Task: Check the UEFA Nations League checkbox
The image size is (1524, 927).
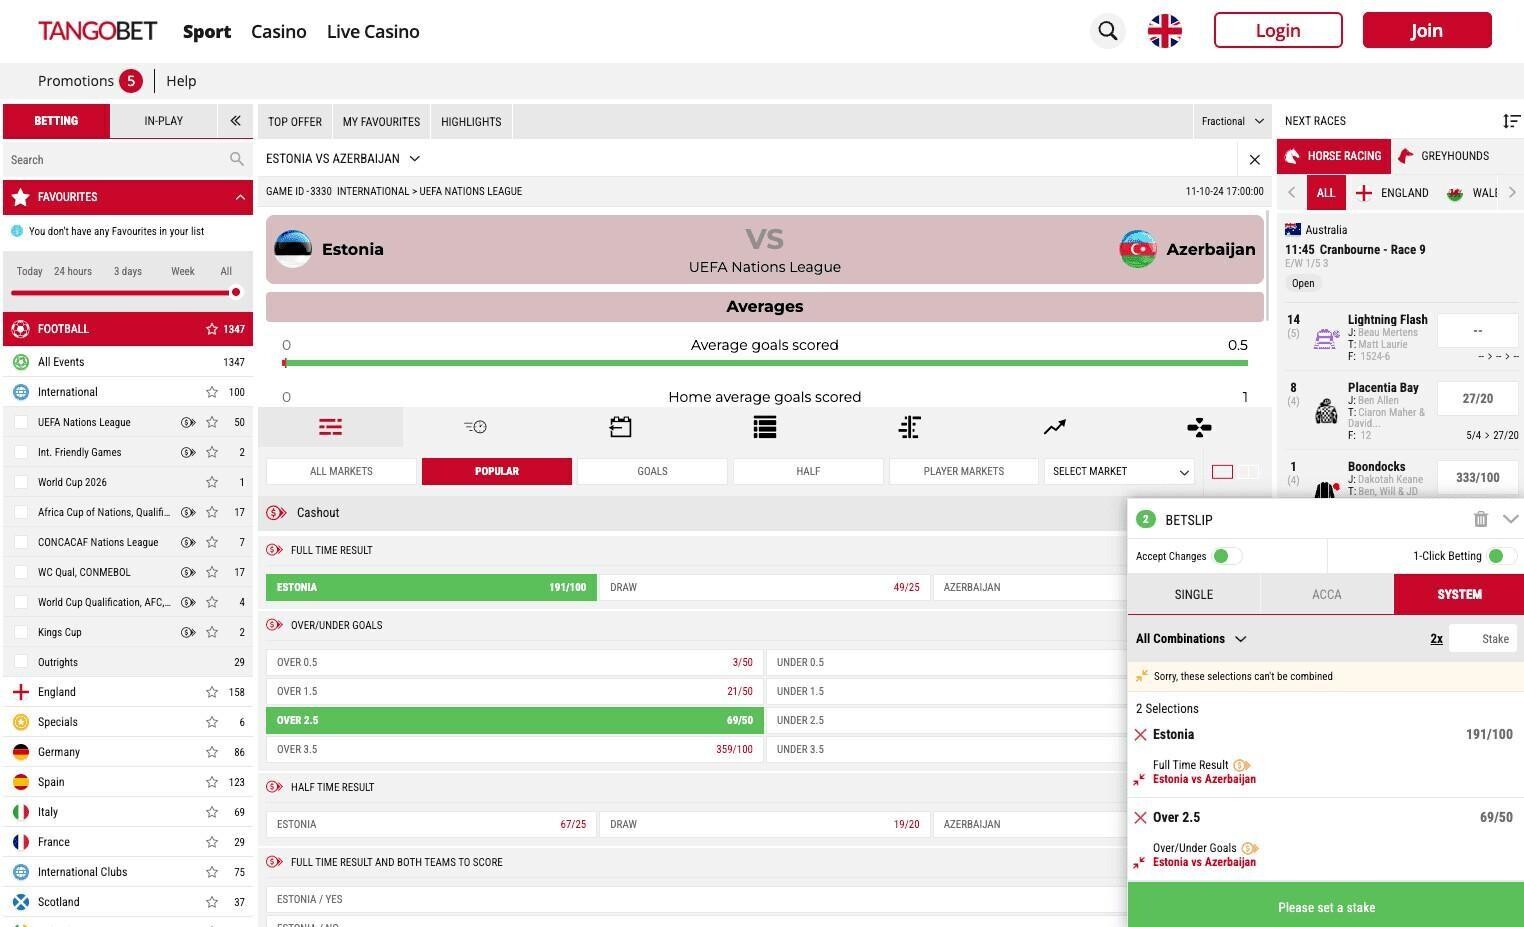Action: tap(21, 422)
